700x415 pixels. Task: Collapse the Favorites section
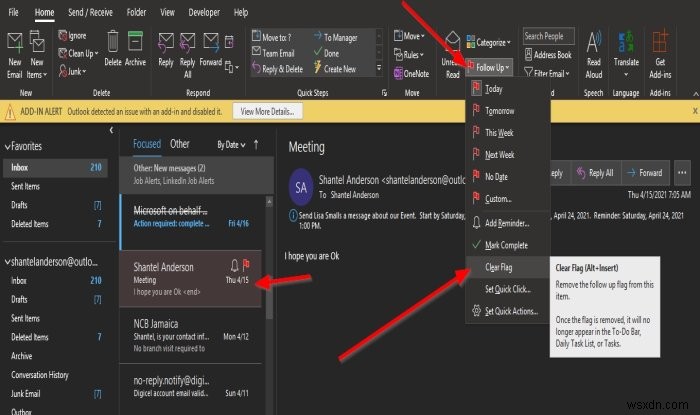[x=7, y=146]
